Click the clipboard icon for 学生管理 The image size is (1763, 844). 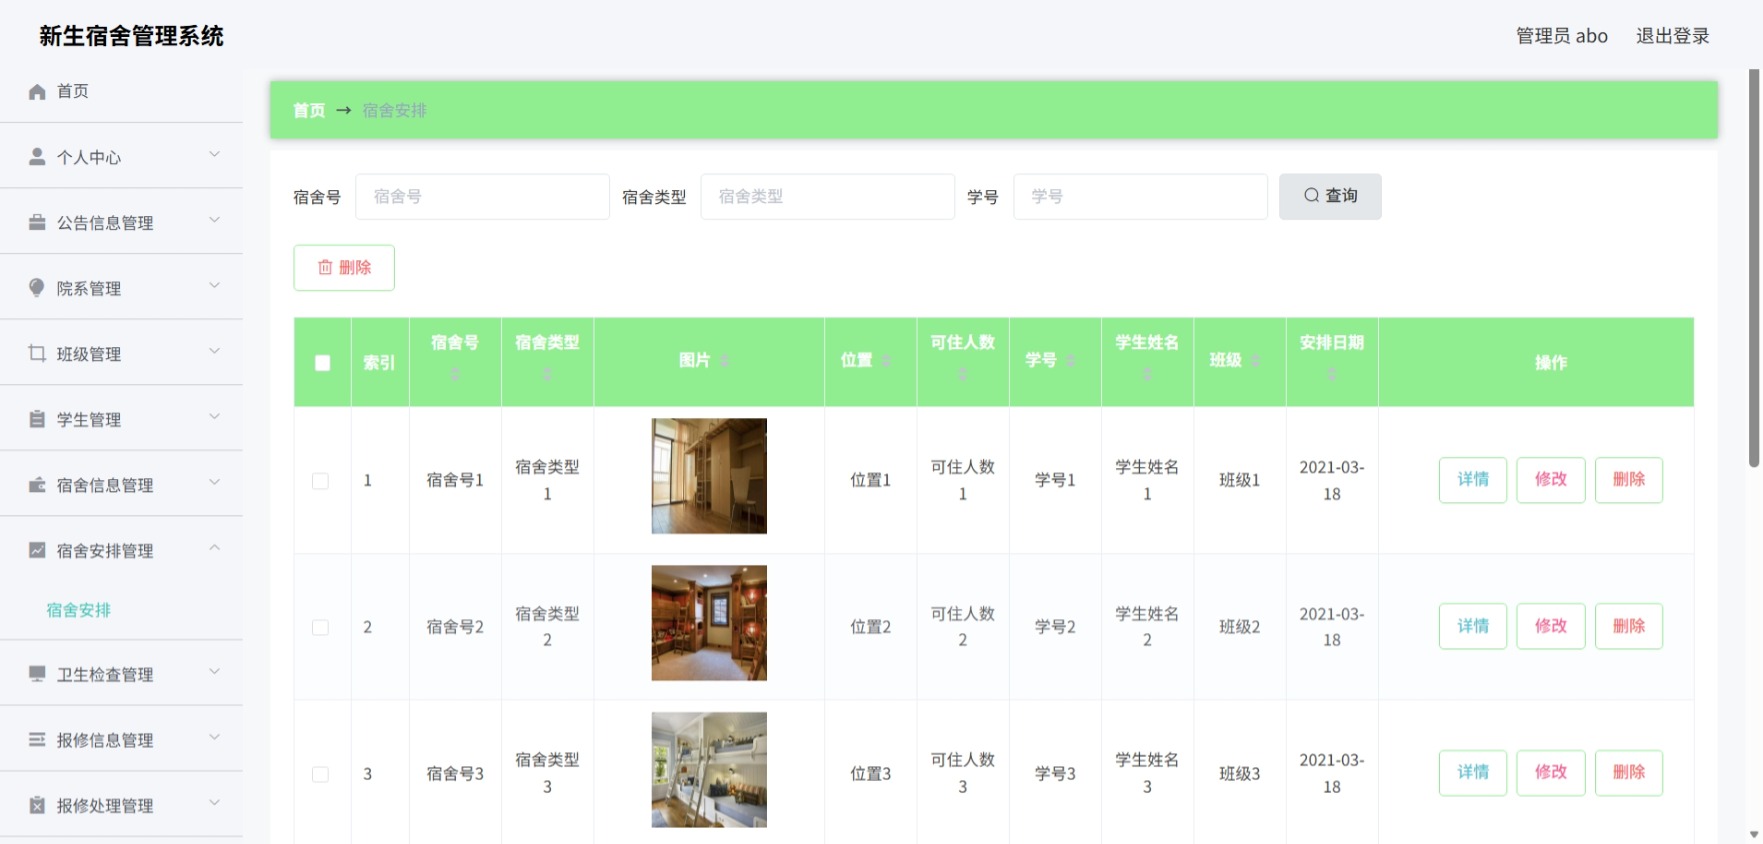coord(37,419)
